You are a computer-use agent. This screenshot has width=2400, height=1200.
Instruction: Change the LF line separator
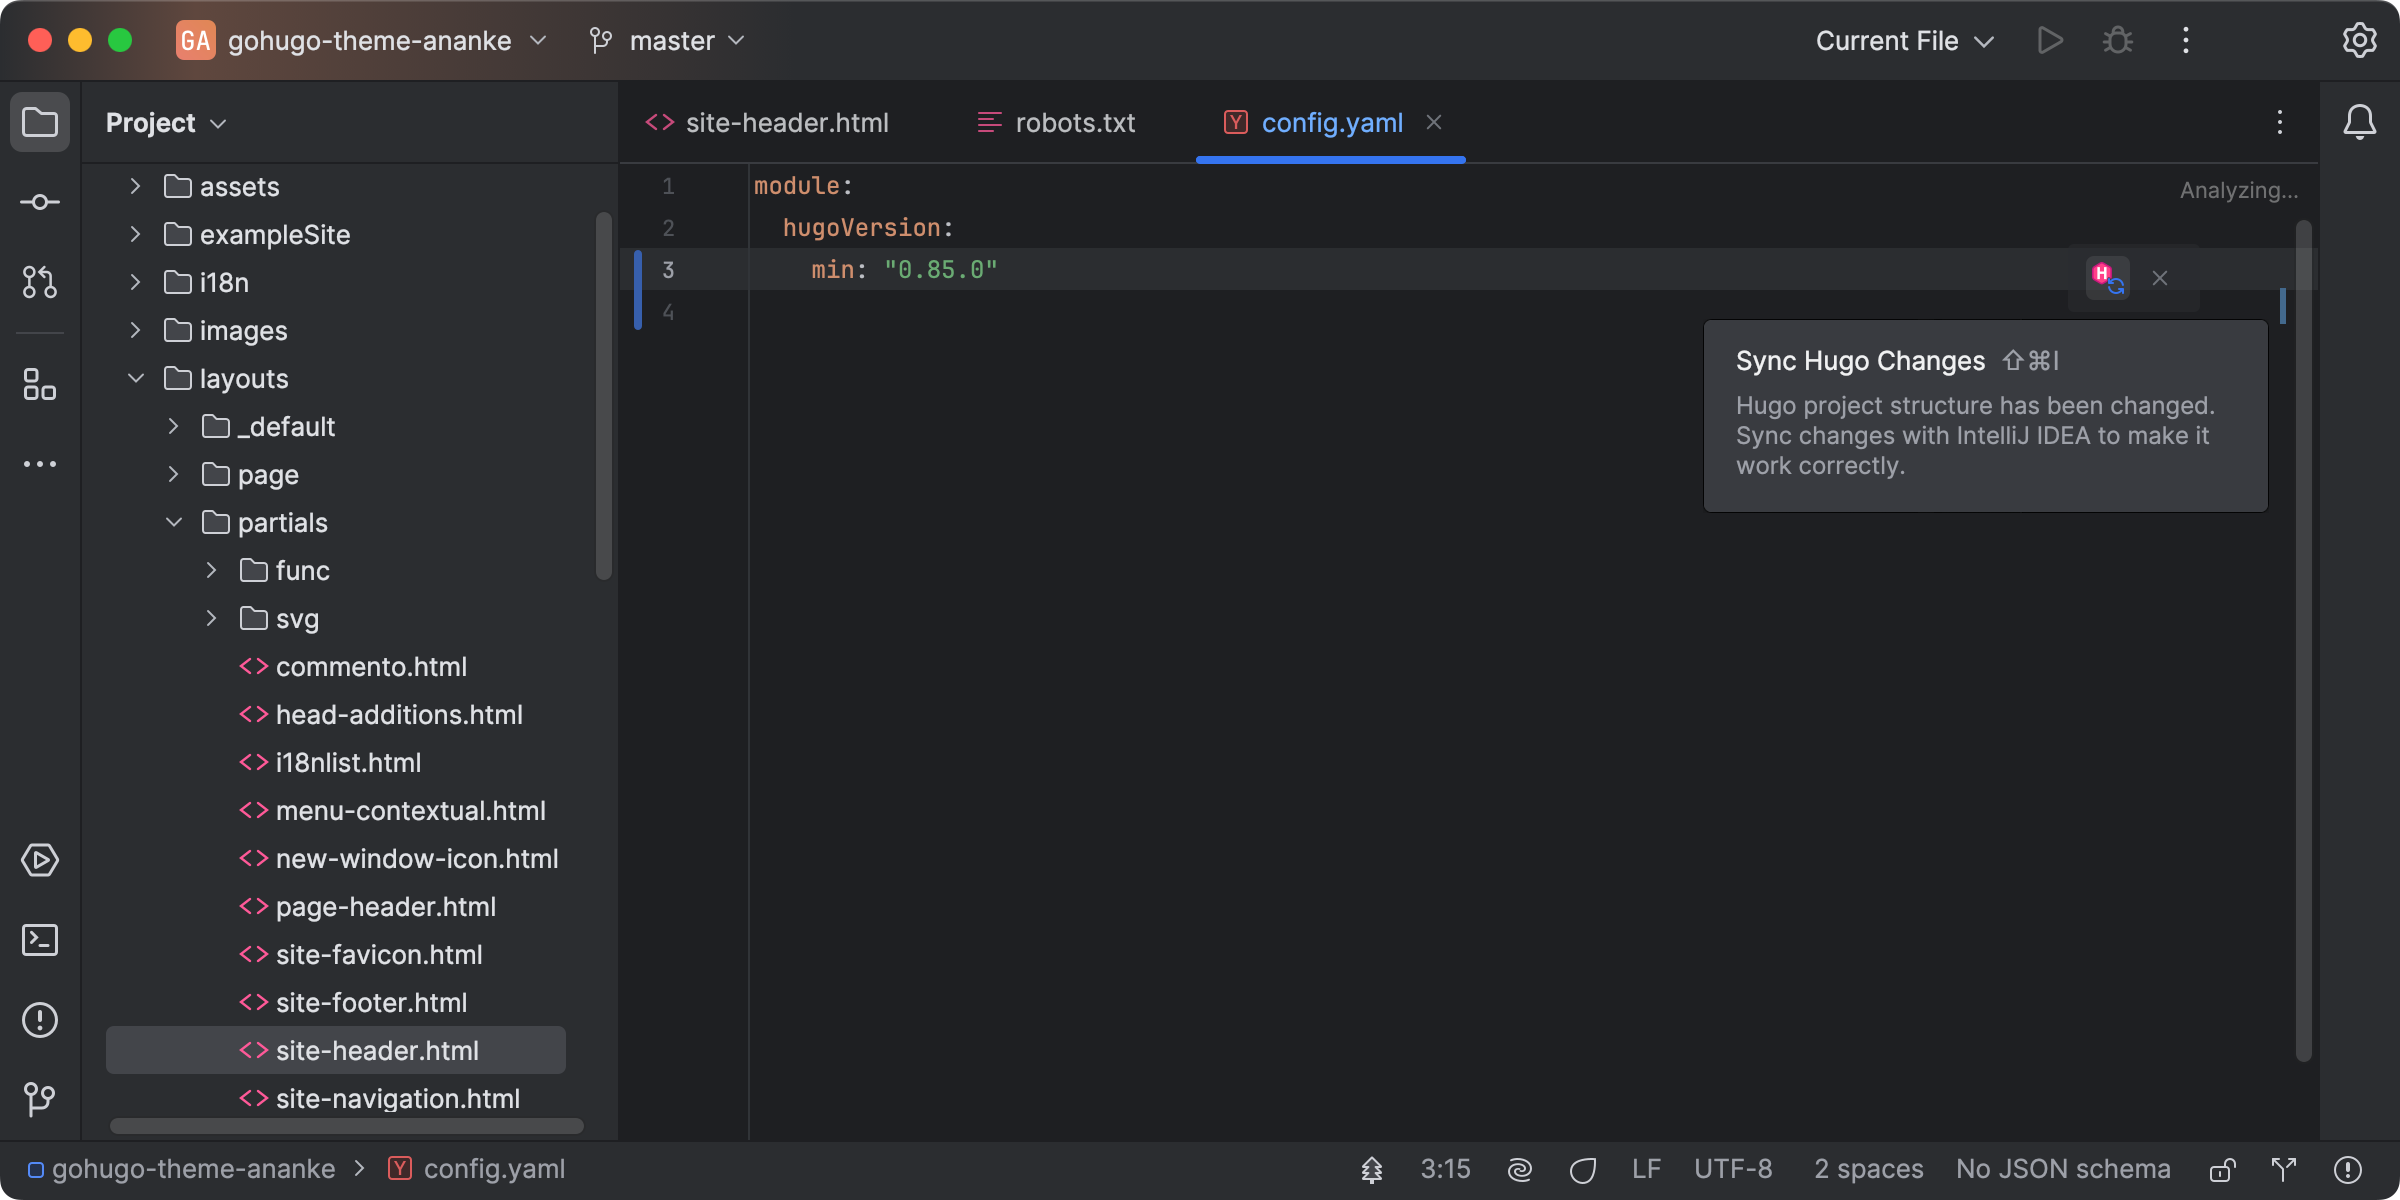[1646, 1169]
